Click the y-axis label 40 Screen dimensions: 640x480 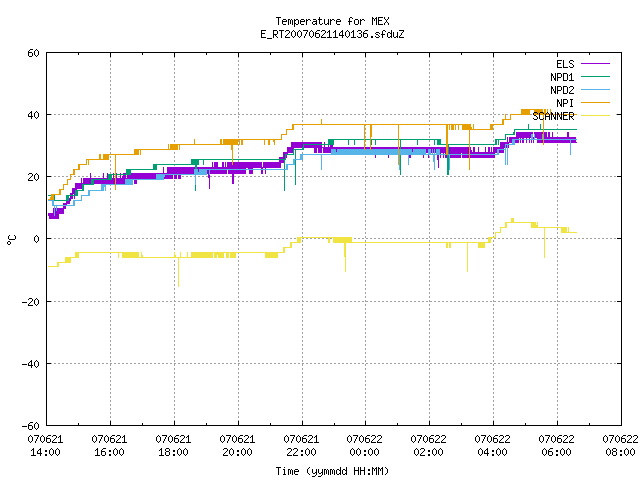(x=33, y=115)
